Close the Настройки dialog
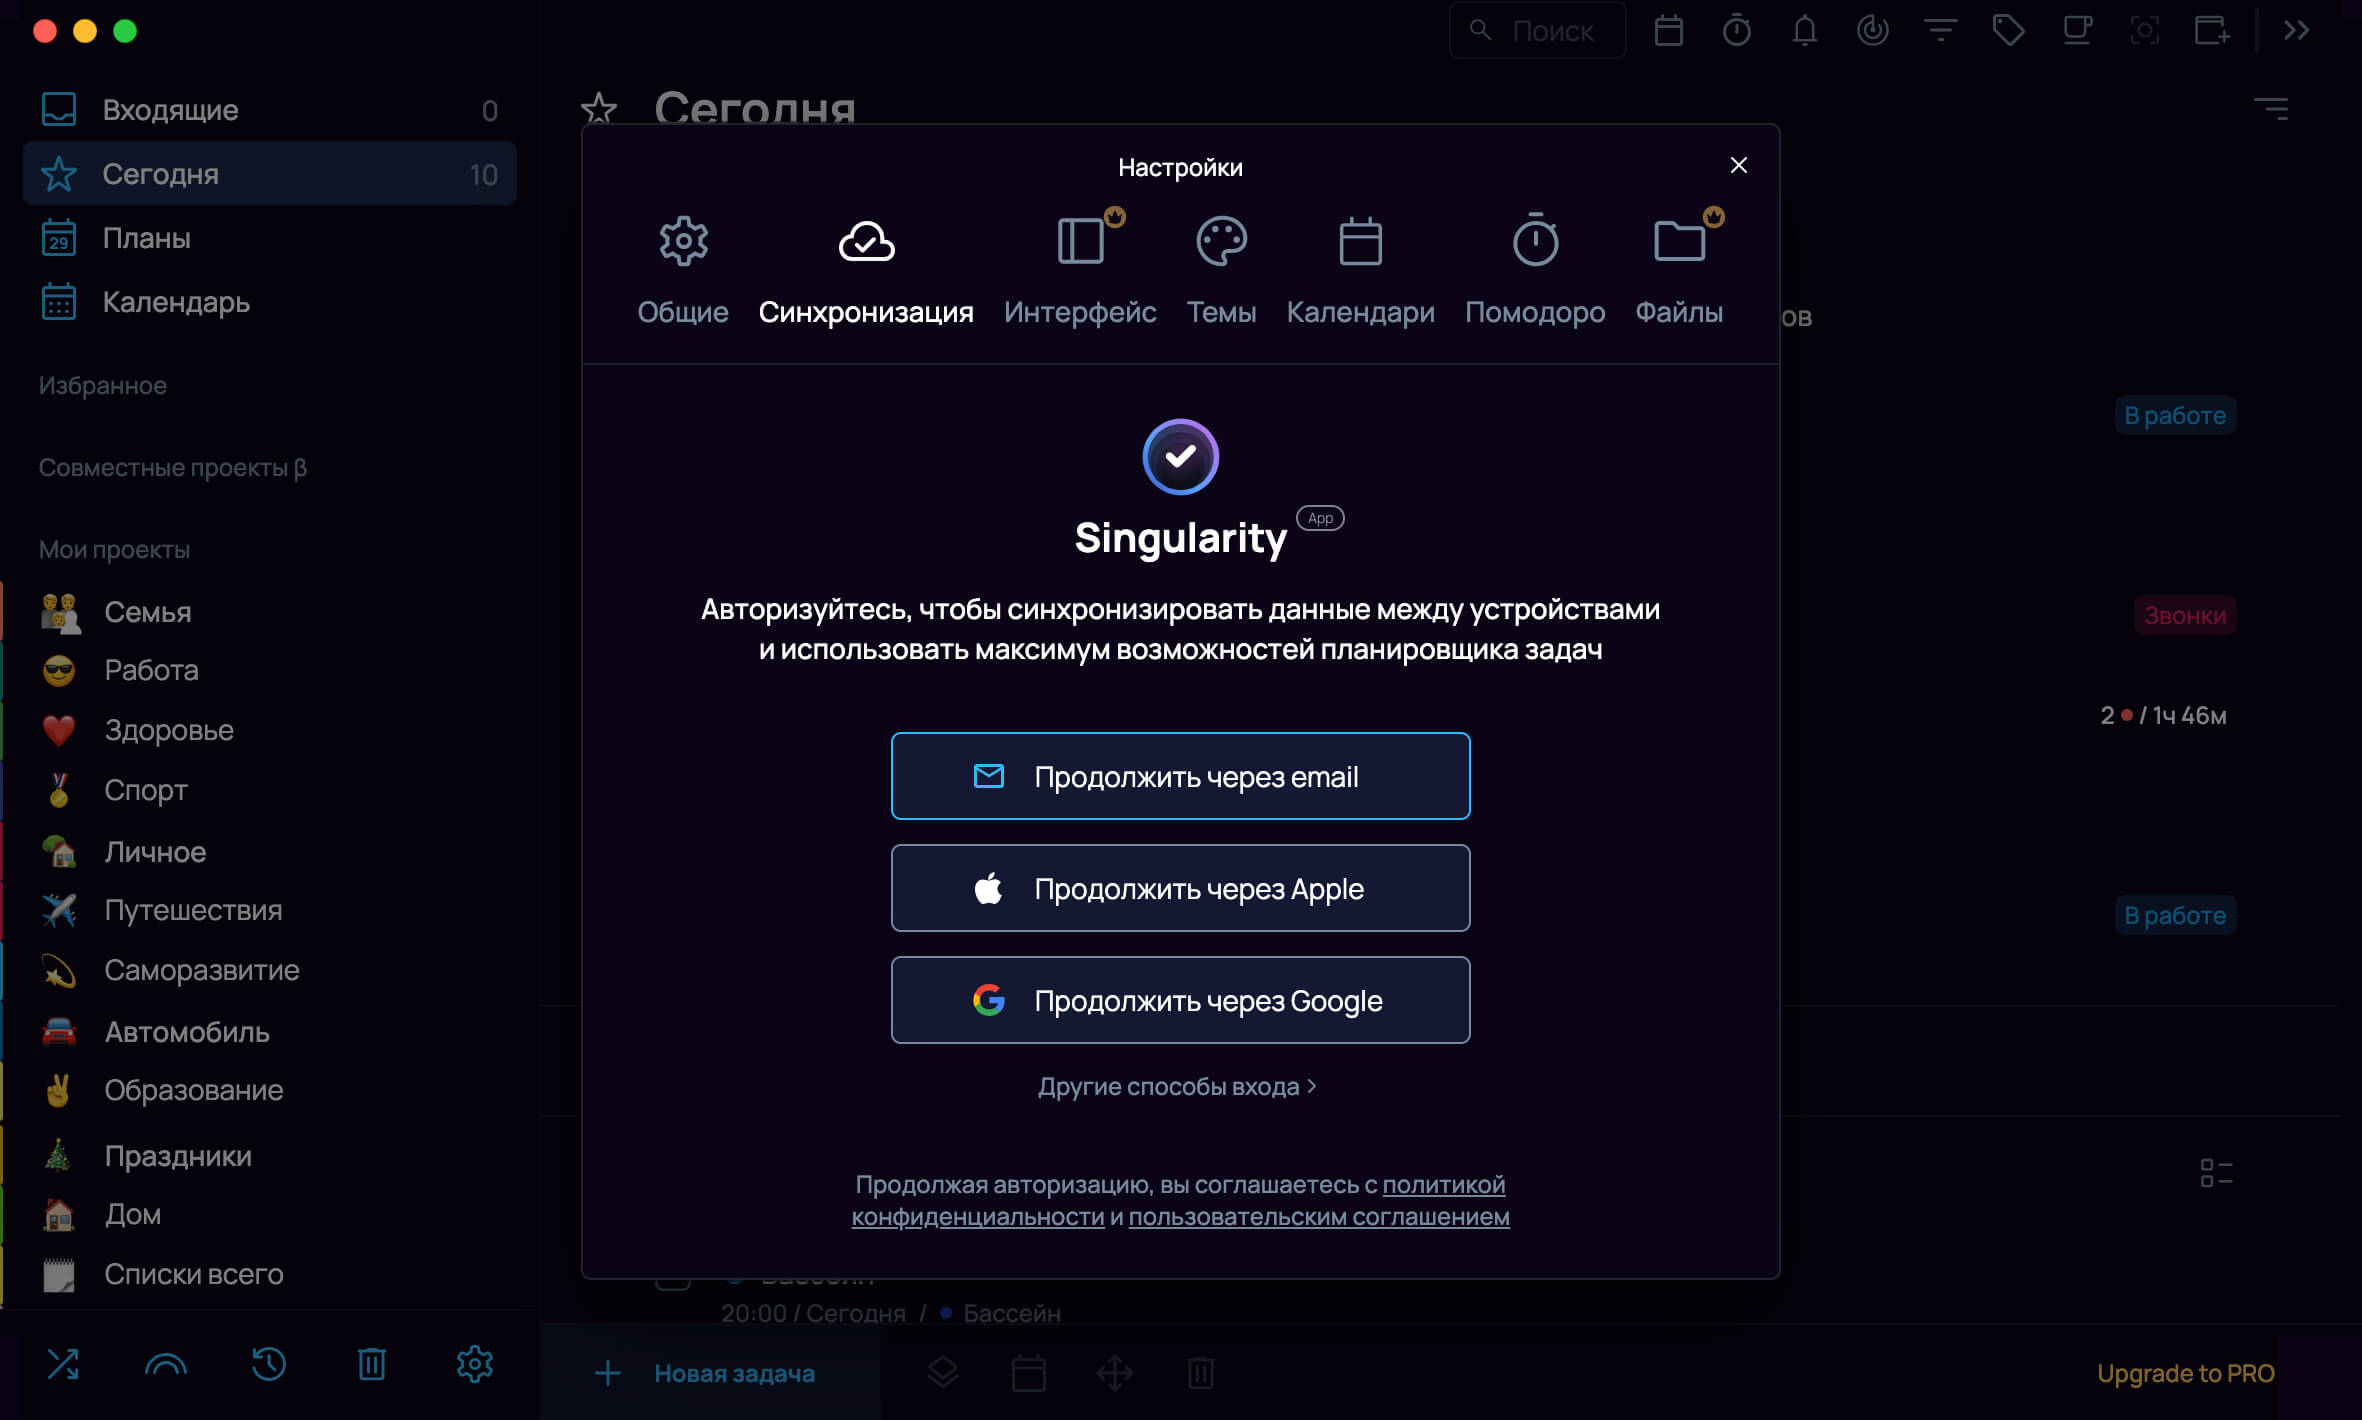This screenshot has width=2362, height=1420. 1739,165
